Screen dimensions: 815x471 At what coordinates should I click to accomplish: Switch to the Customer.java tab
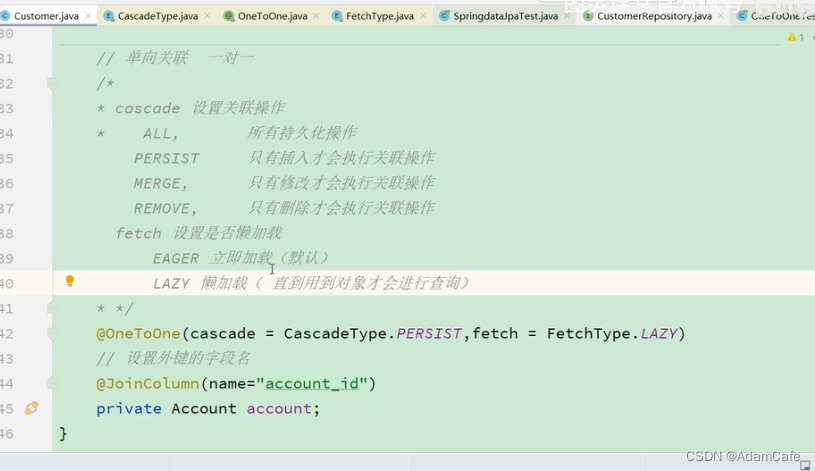point(46,16)
